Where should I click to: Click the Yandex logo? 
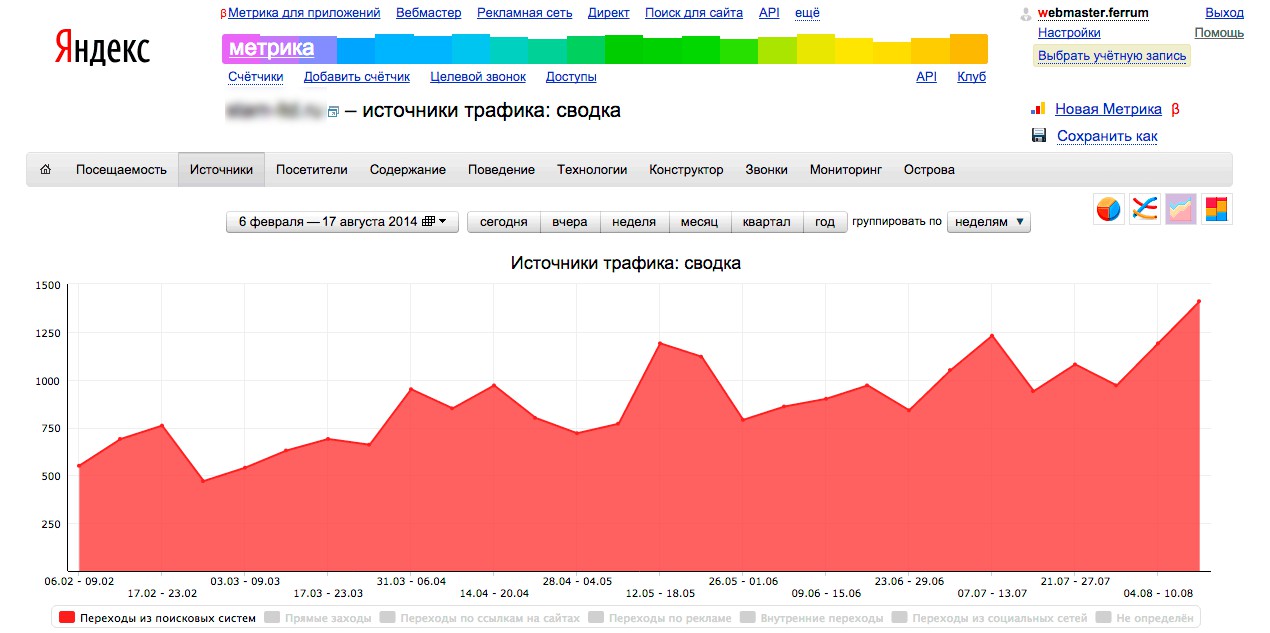pyautogui.click(x=102, y=47)
